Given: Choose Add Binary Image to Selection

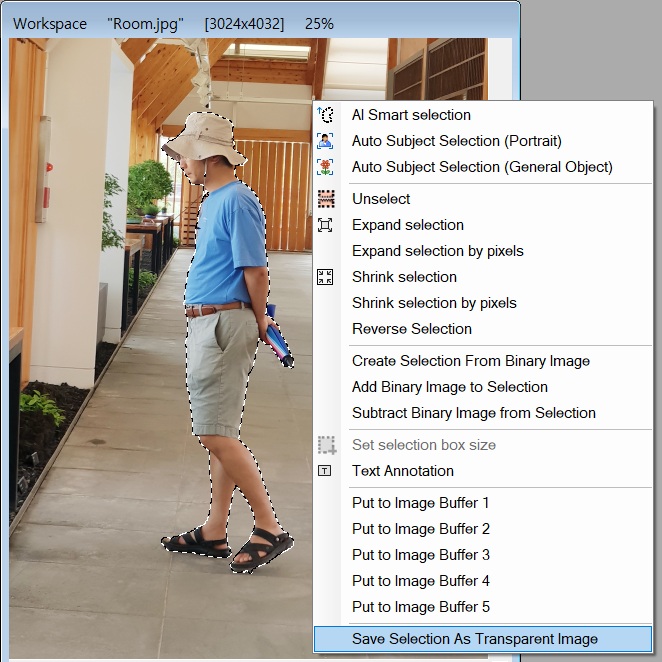Looking at the screenshot, I should click(x=450, y=387).
